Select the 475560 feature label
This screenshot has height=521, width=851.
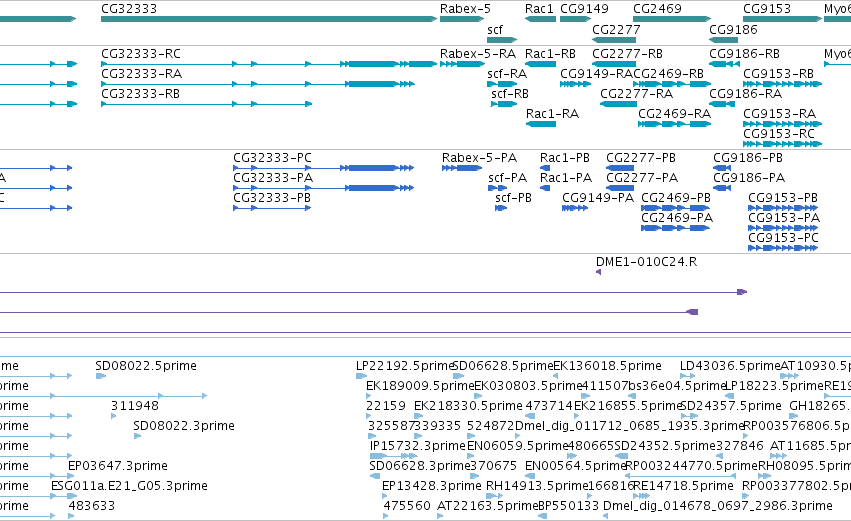(x=407, y=506)
